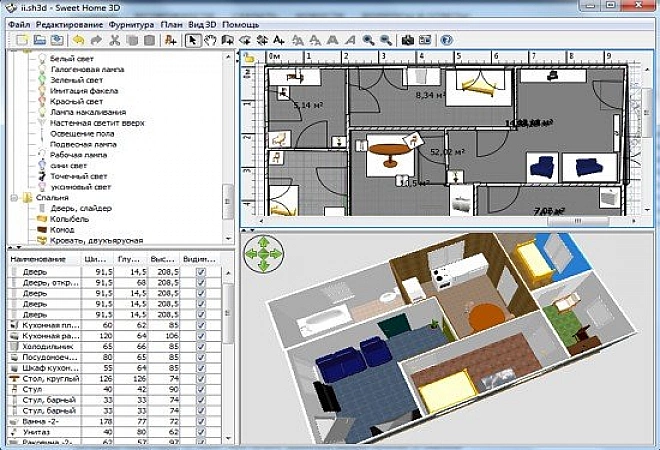The width and height of the screenshot is (660, 450).
Task: Activate the pan hand tool
Action: (211, 40)
